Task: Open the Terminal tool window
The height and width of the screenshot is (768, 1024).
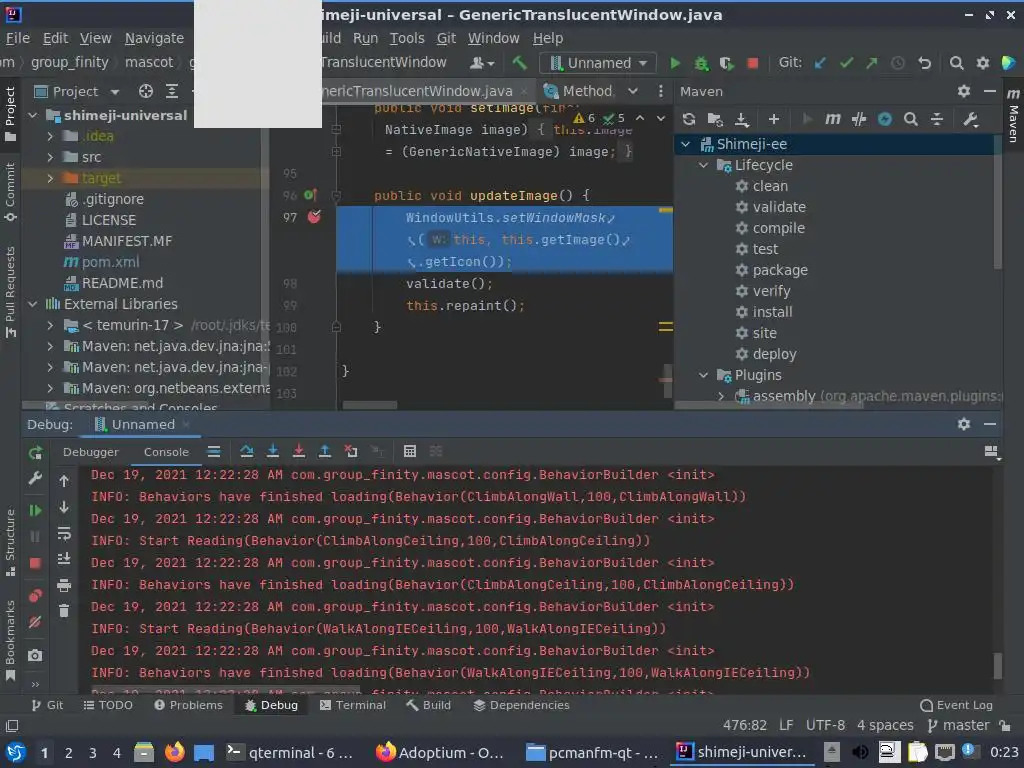Action: click(x=353, y=705)
